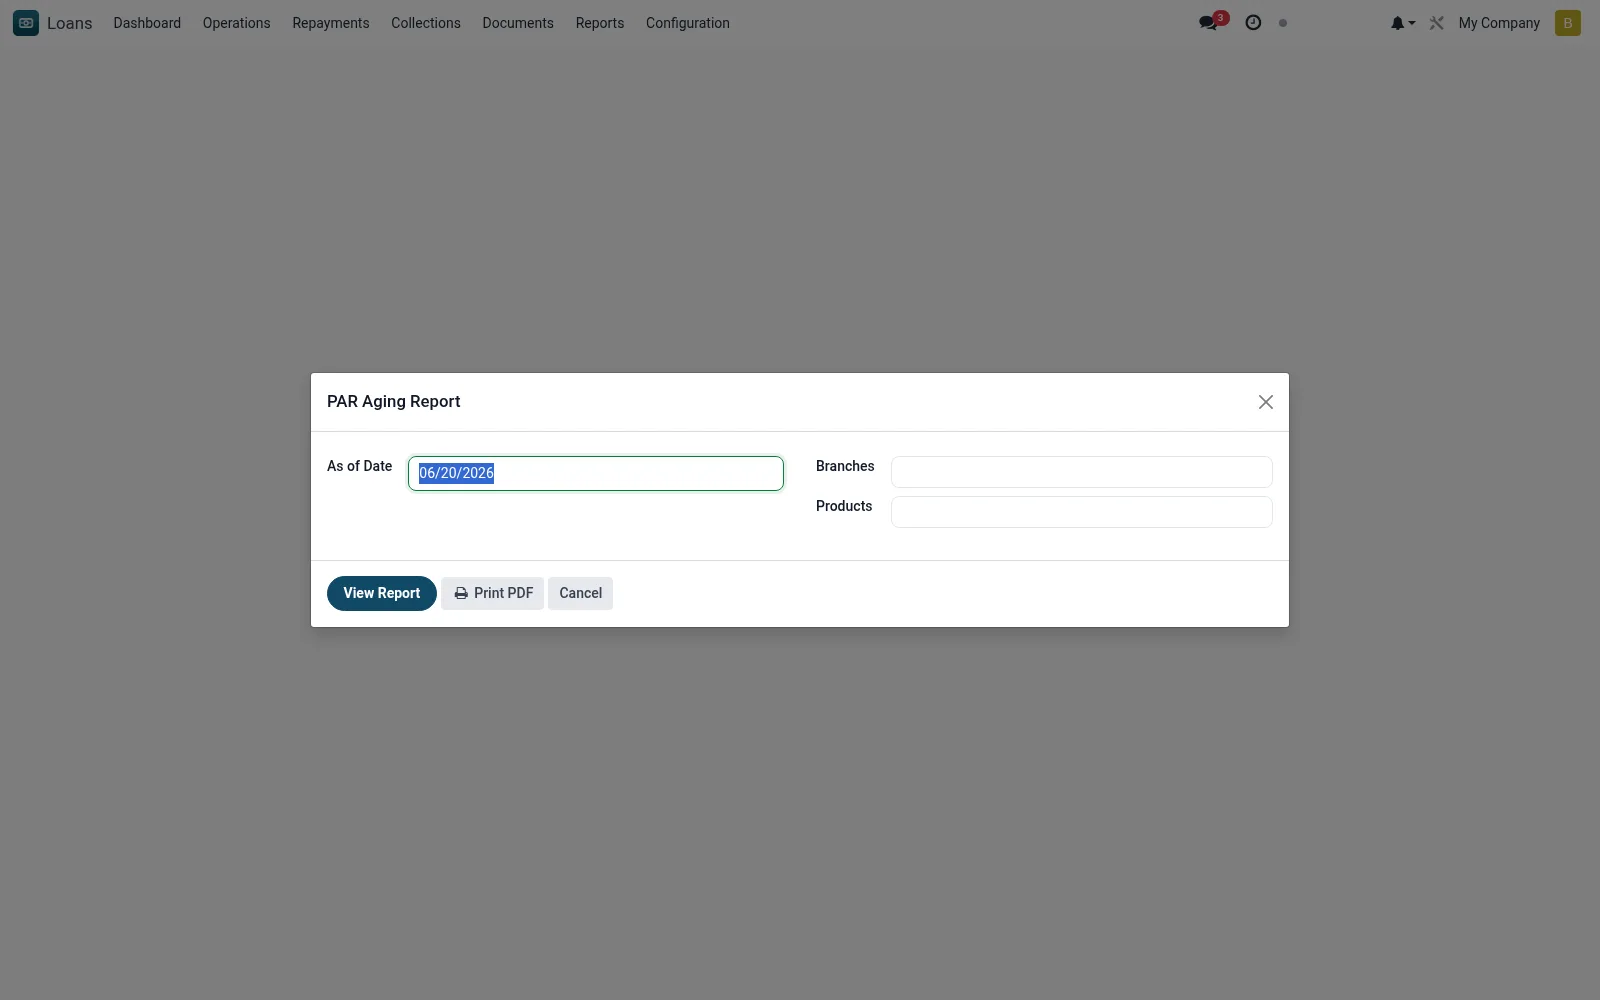Click the Print PDF button

pyautogui.click(x=493, y=593)
